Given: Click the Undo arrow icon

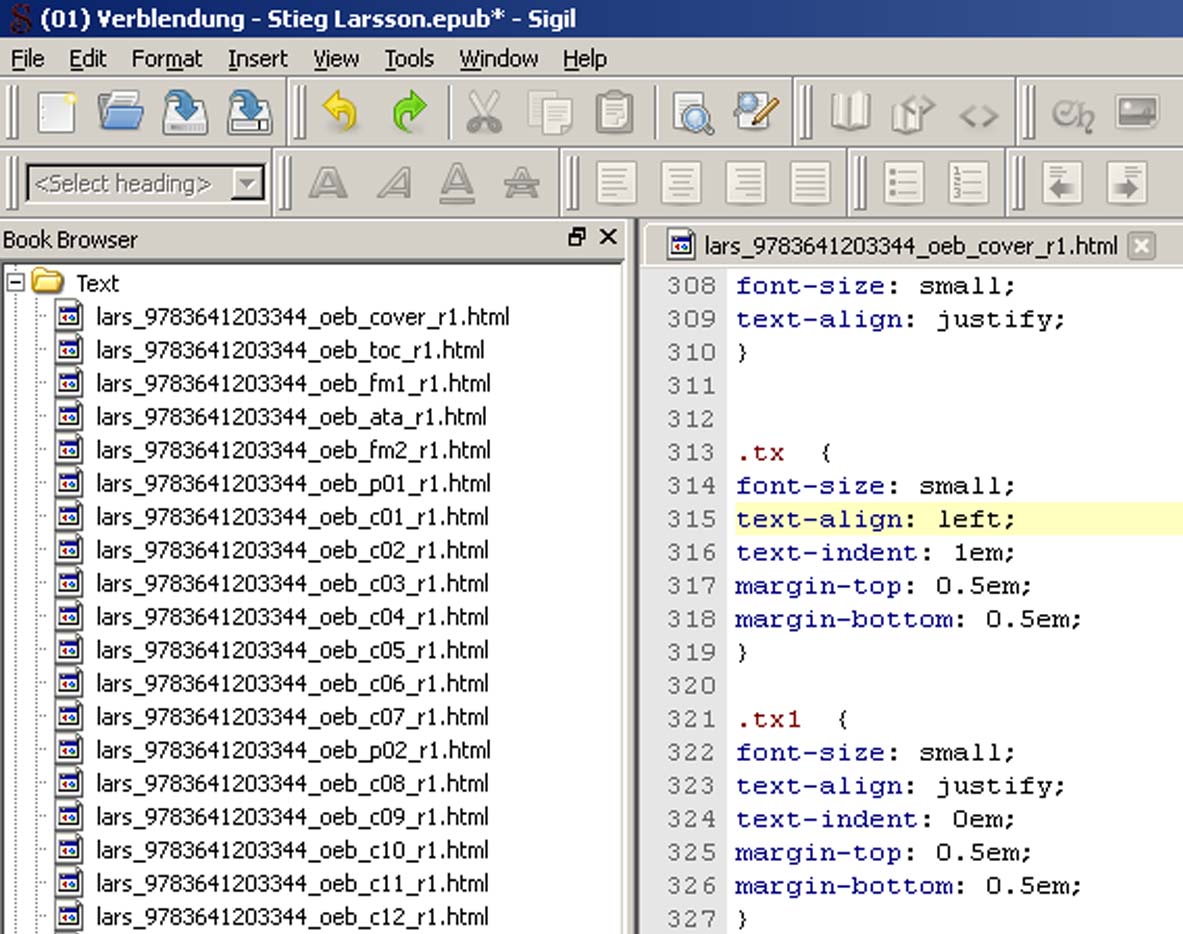Looking at the screenshot, I should pos(341,113).
